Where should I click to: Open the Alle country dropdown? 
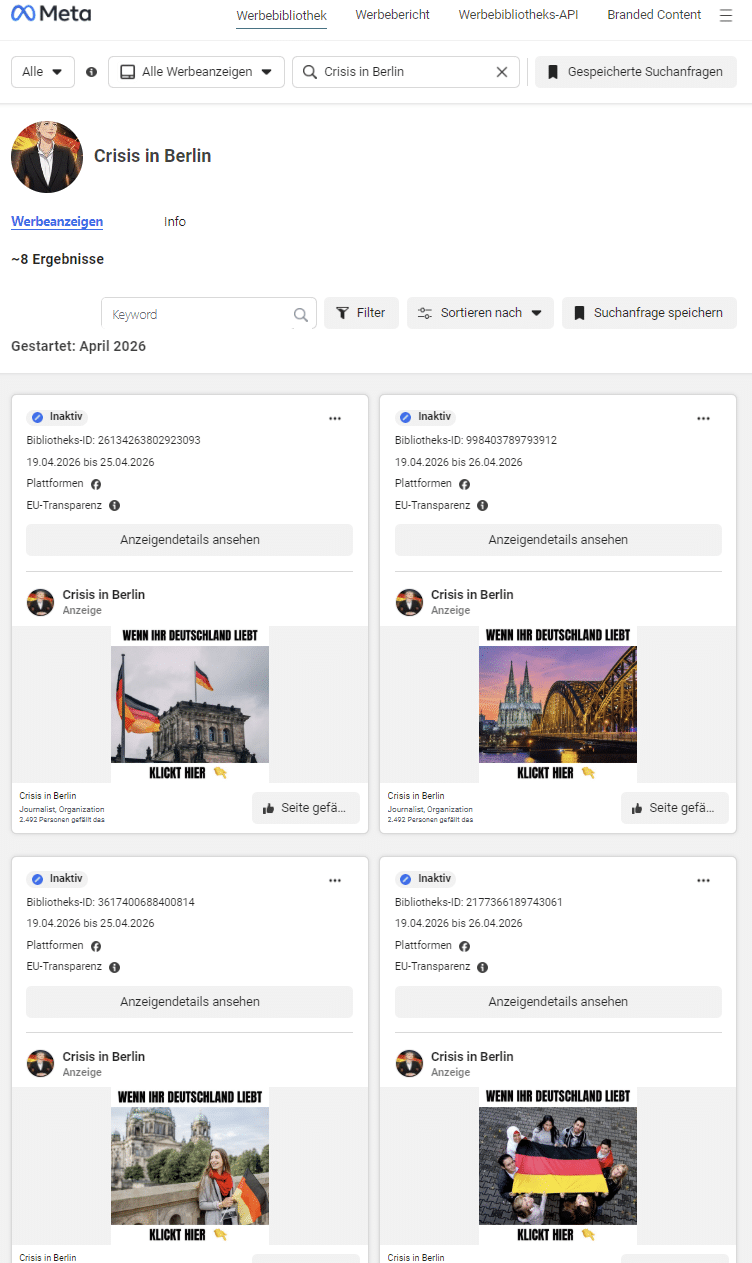42,72
